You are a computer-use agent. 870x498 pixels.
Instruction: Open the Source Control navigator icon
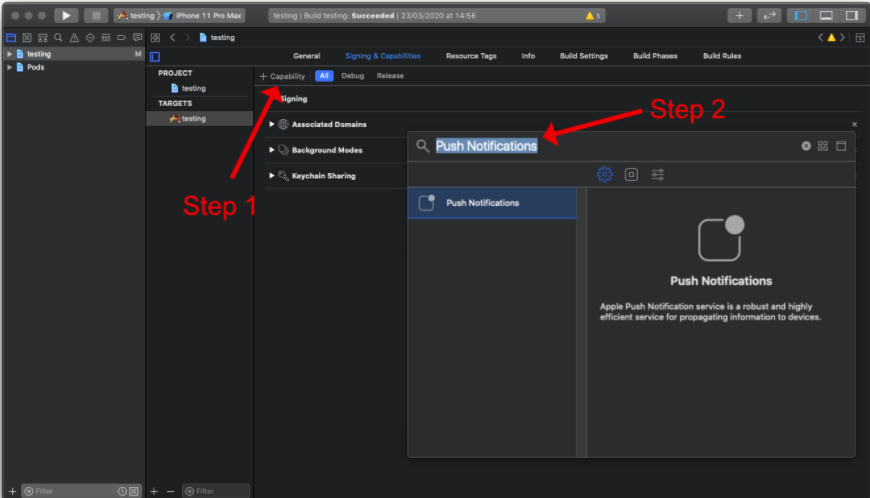tap(27, 38)
